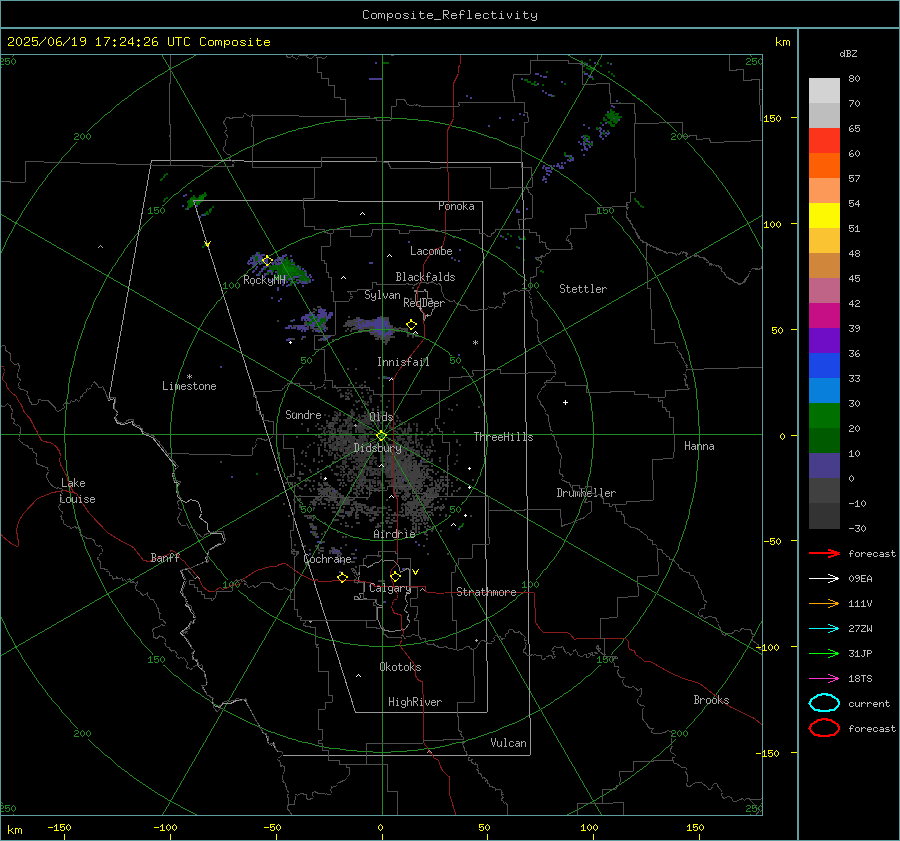The width and height of the screenshot is (900, 841).
Task: Click the Cochrane label
Action: pyautogui.click(x=327, y=559)
